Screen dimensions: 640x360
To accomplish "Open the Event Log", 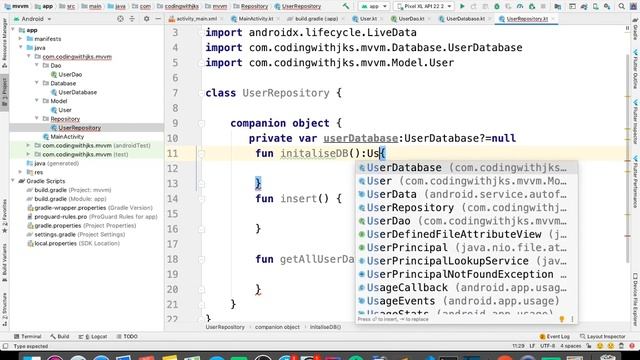I will (x=554, y=337).
